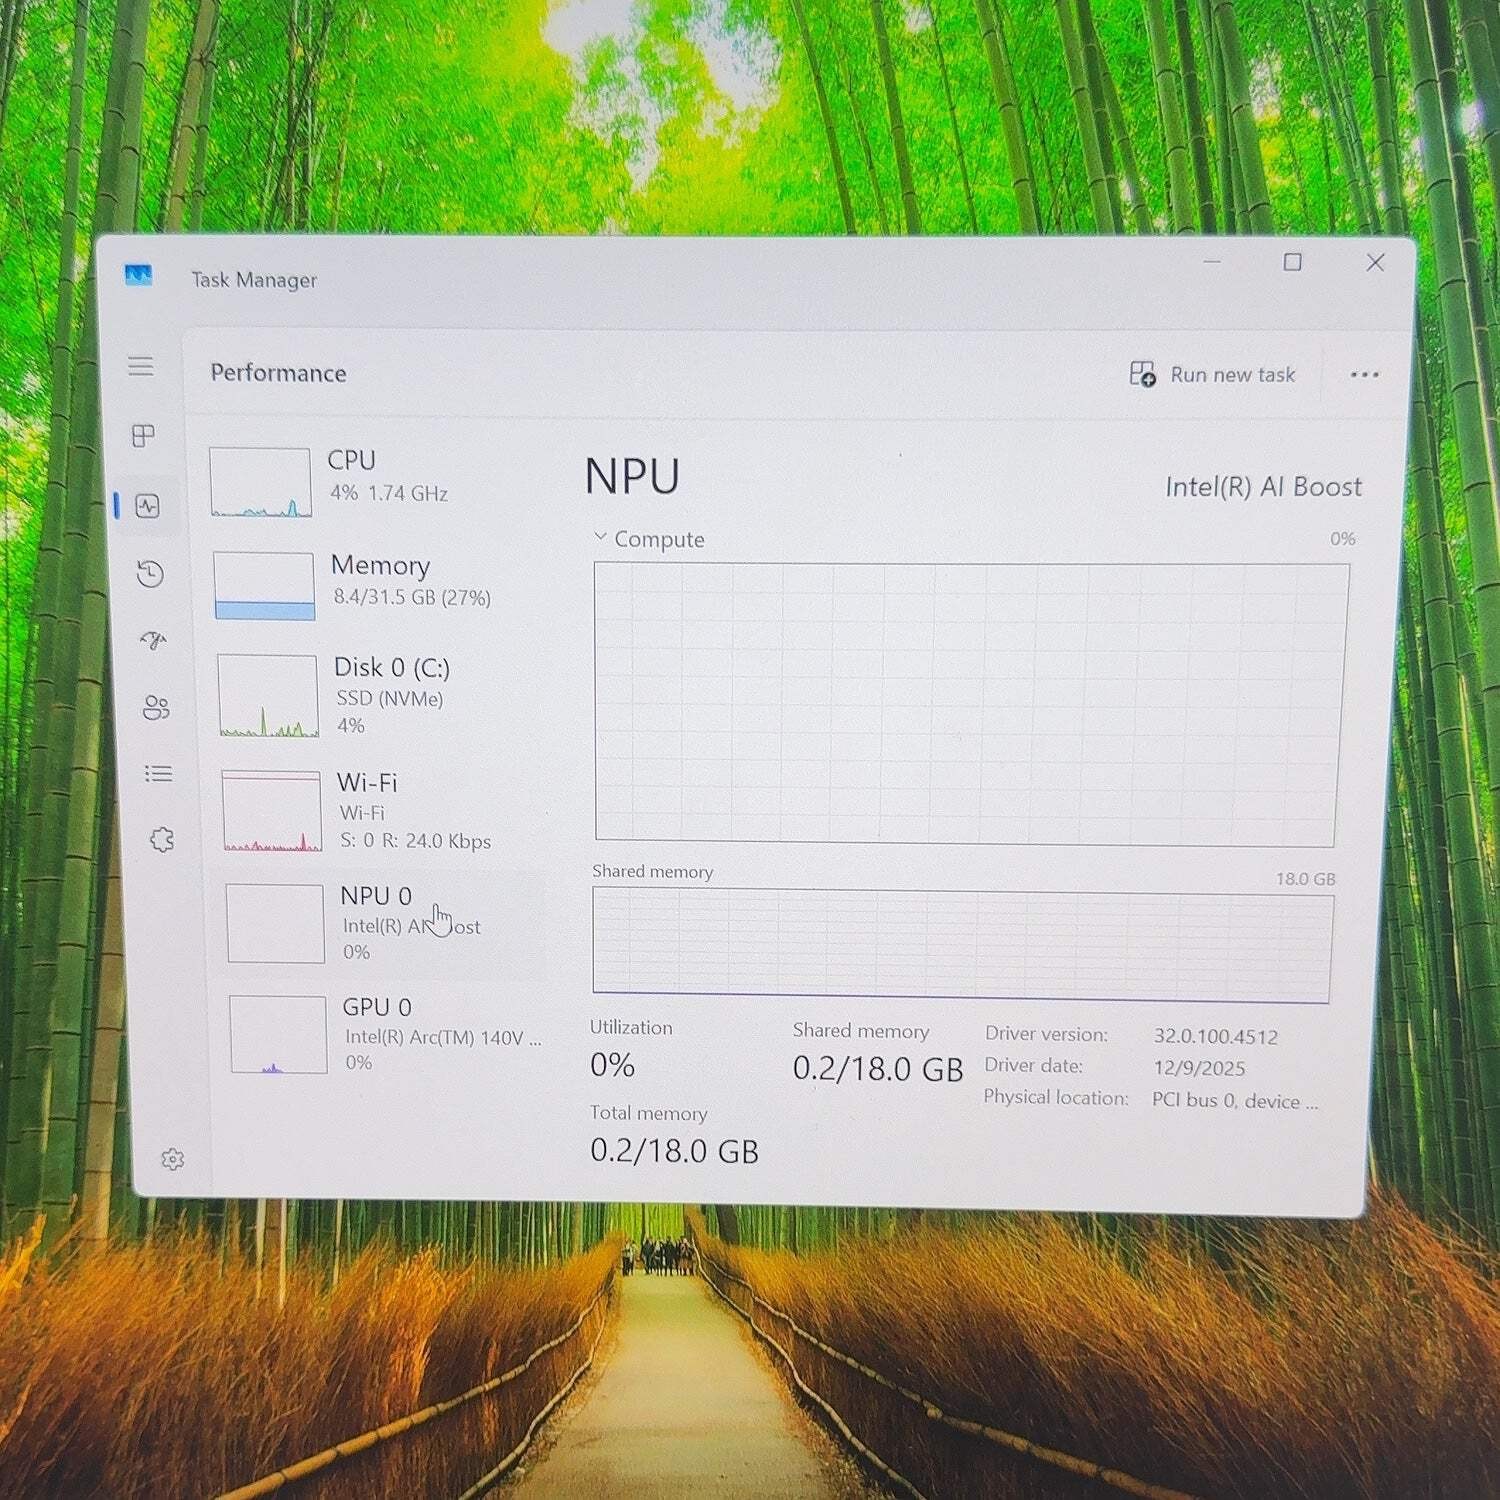Click Intel(R) Arc(TM) 140V label
This screenshot has height=1500, width=1500.
click(x=443, y=1038)
